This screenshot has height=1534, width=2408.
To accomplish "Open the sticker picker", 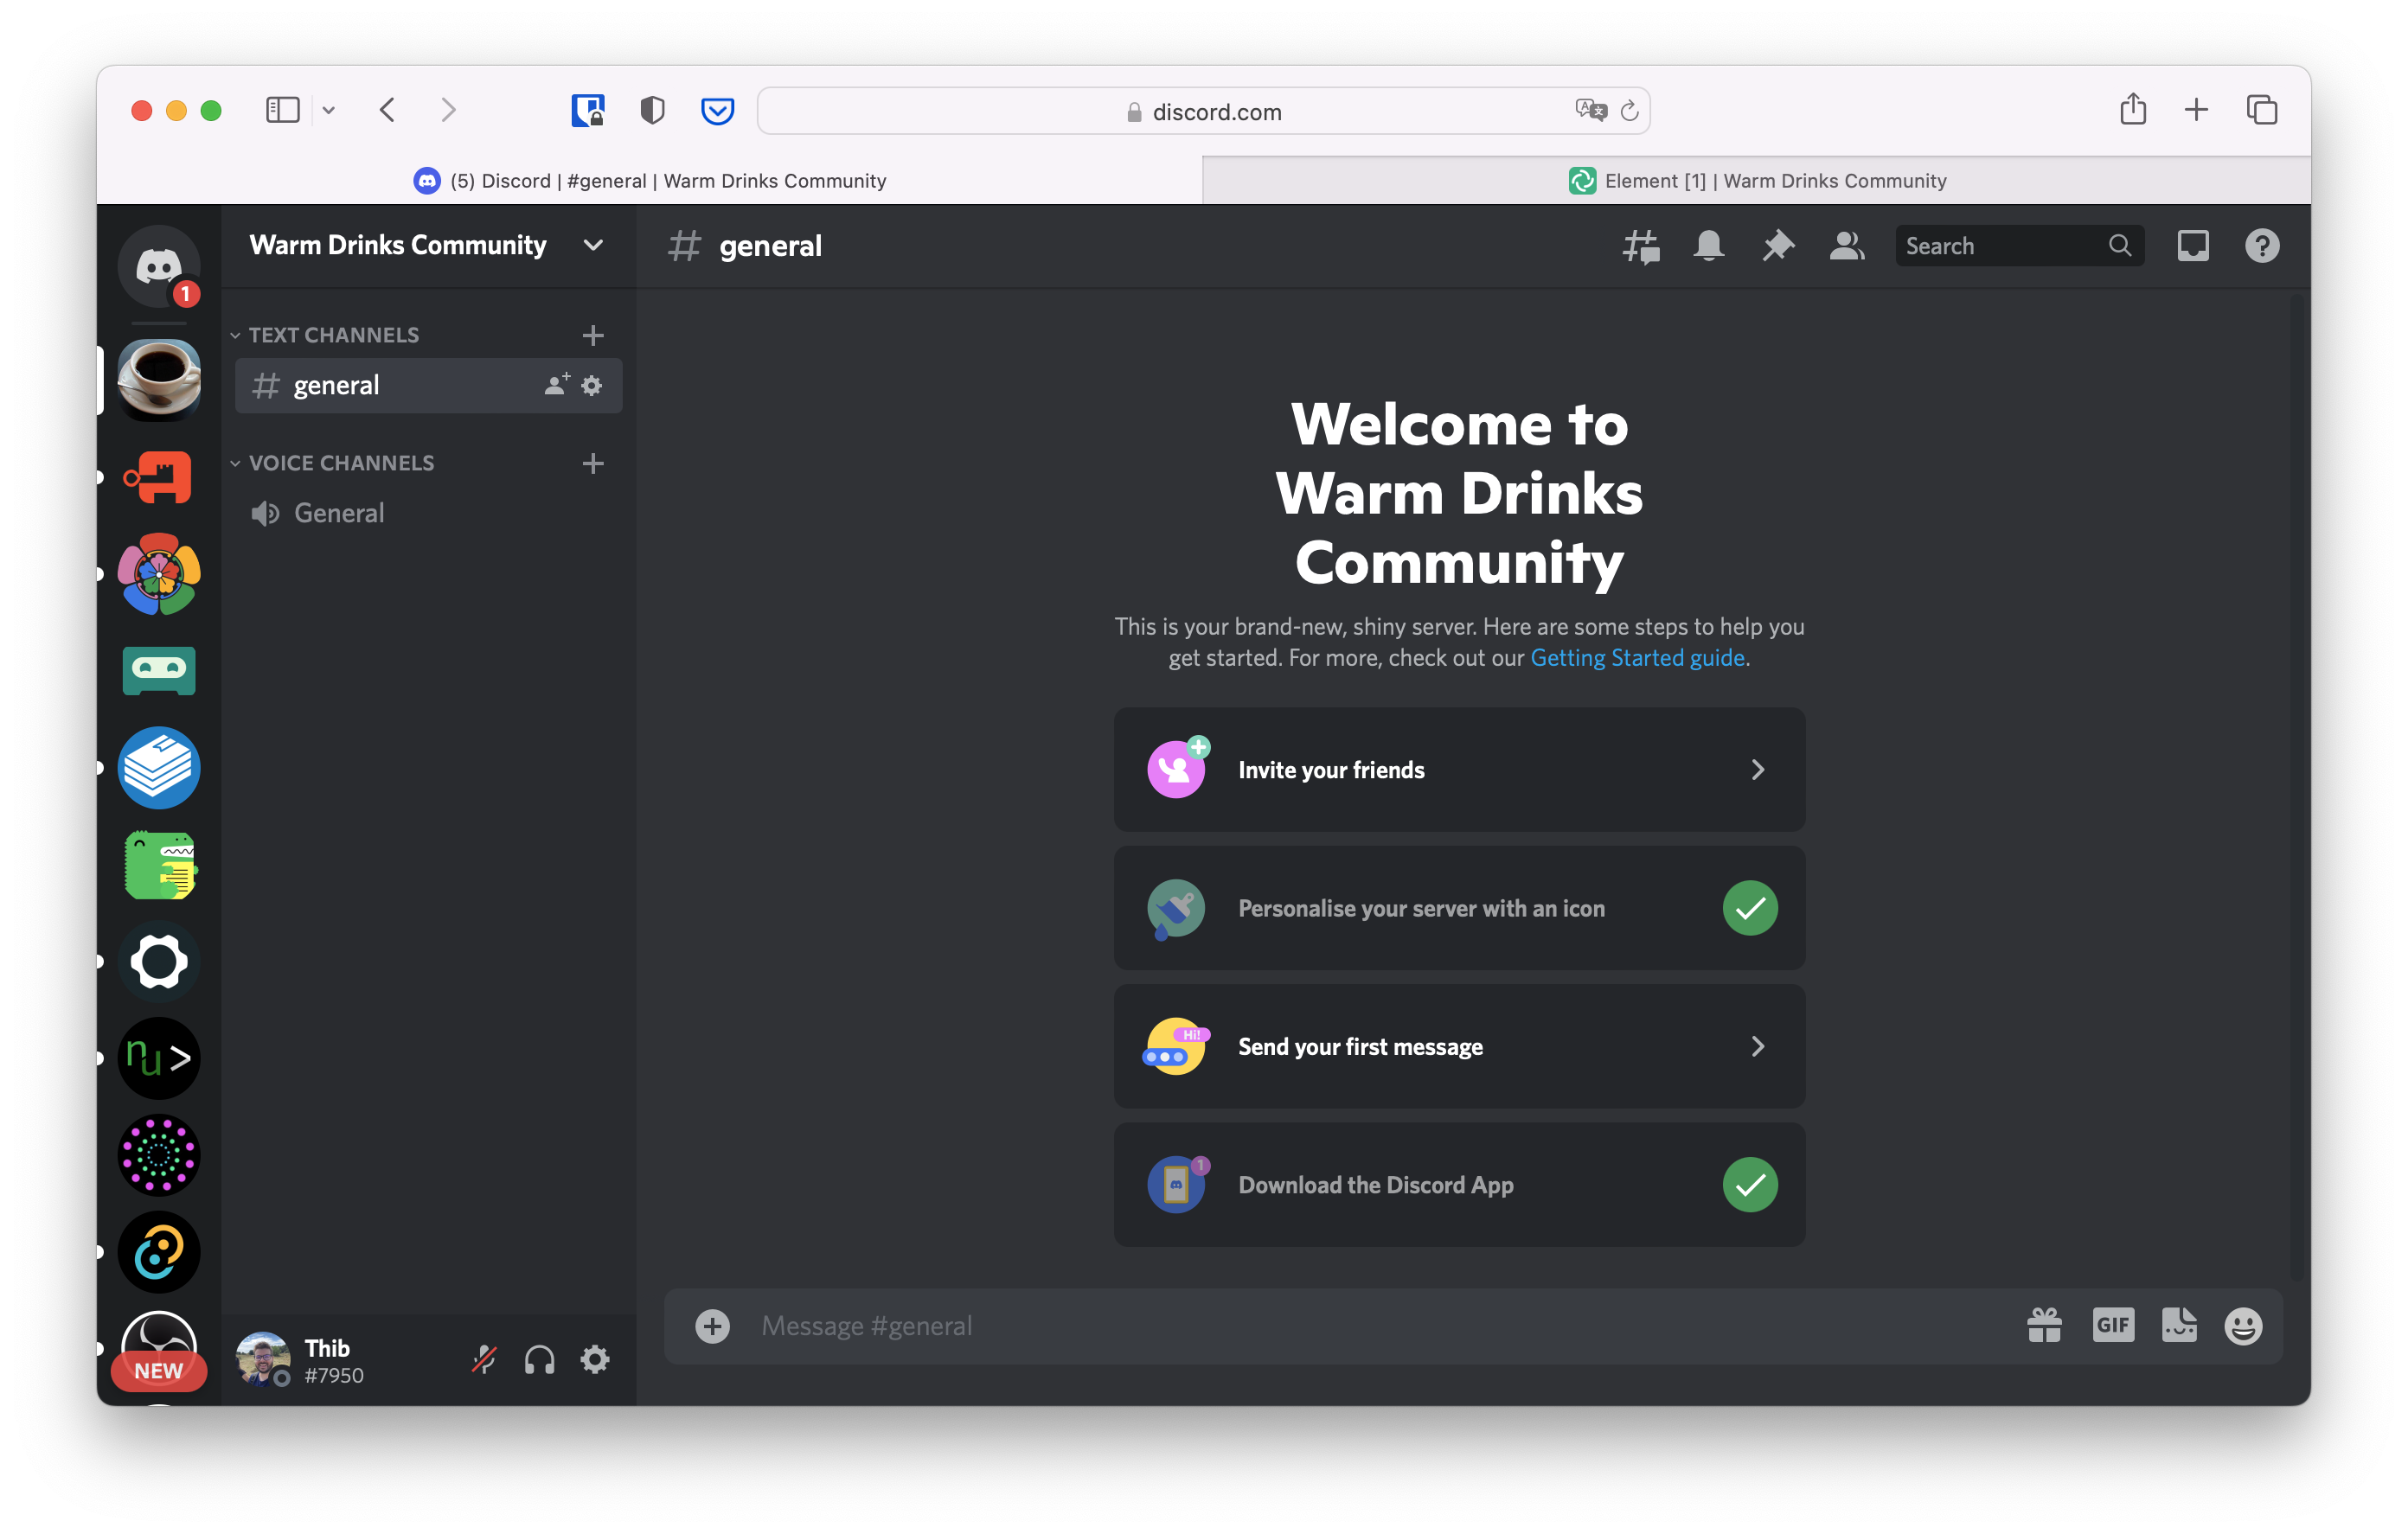I will [x=2179, y=1326].
